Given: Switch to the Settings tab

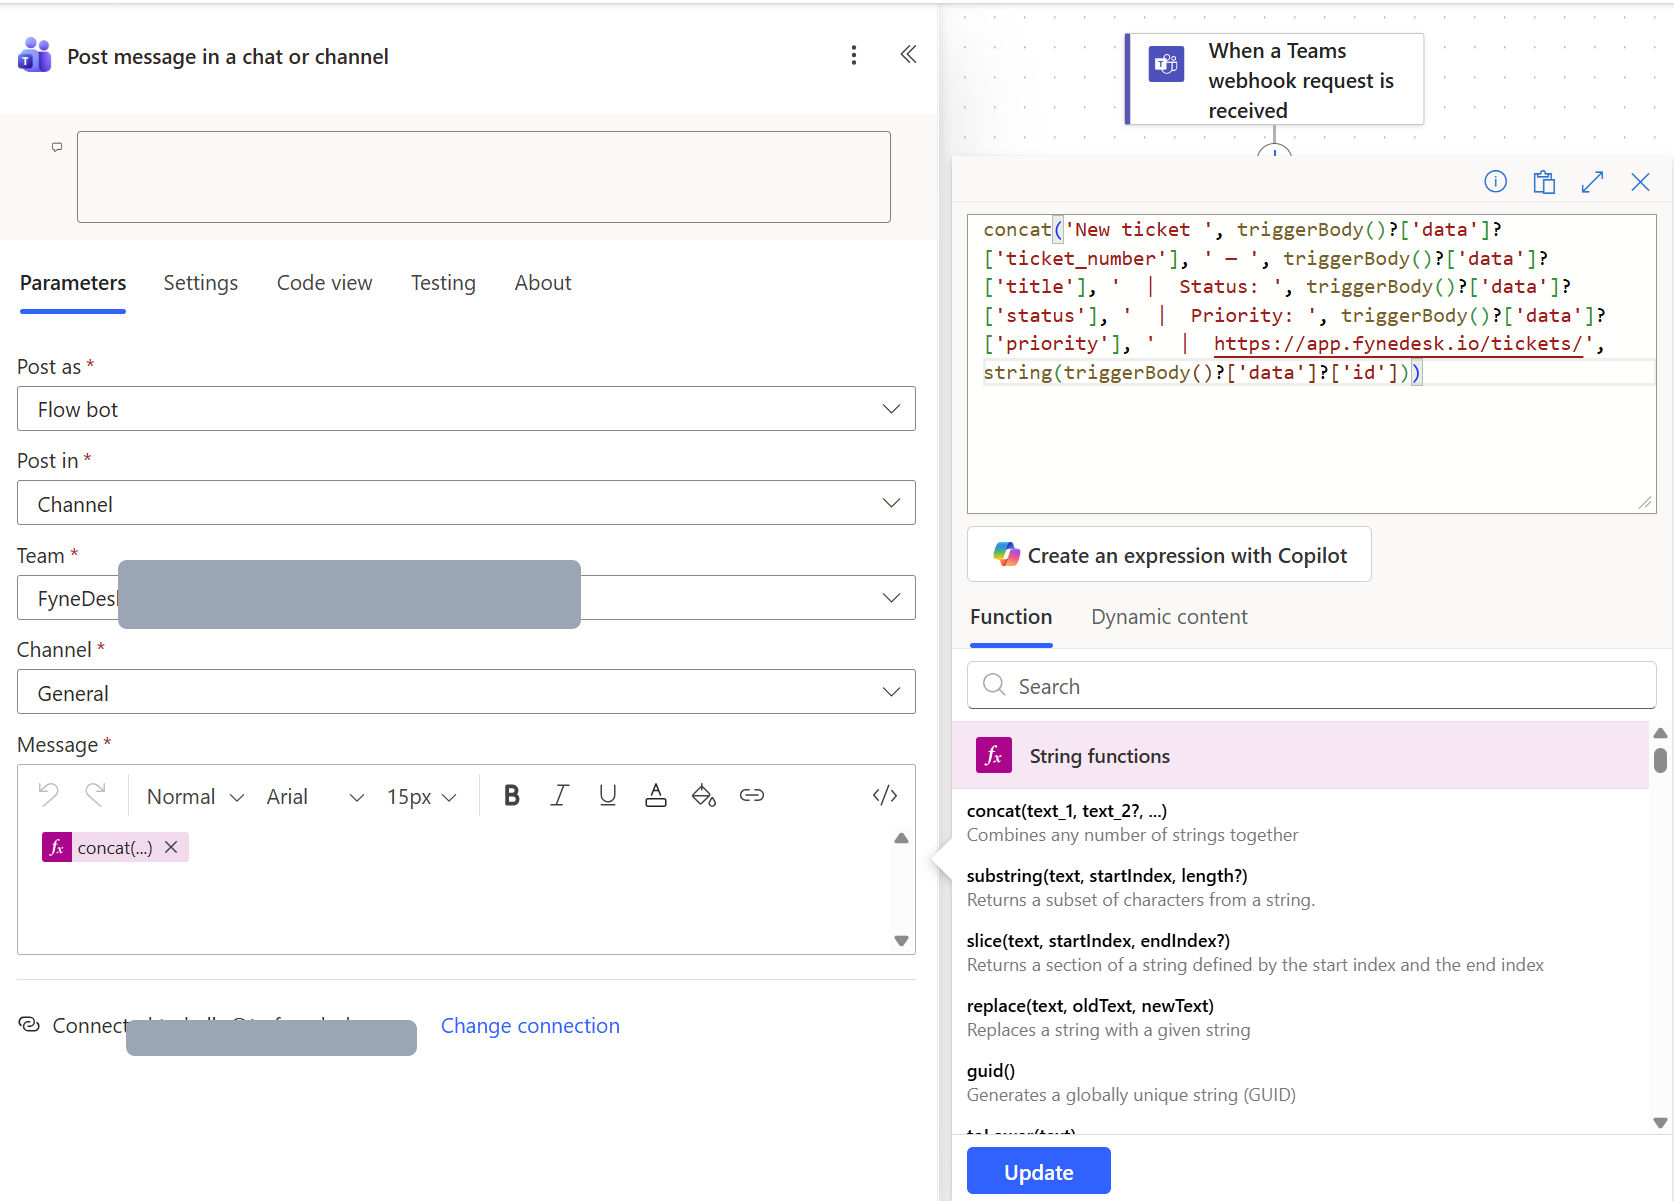Looking at the screenshot, I should click(201, 283).
